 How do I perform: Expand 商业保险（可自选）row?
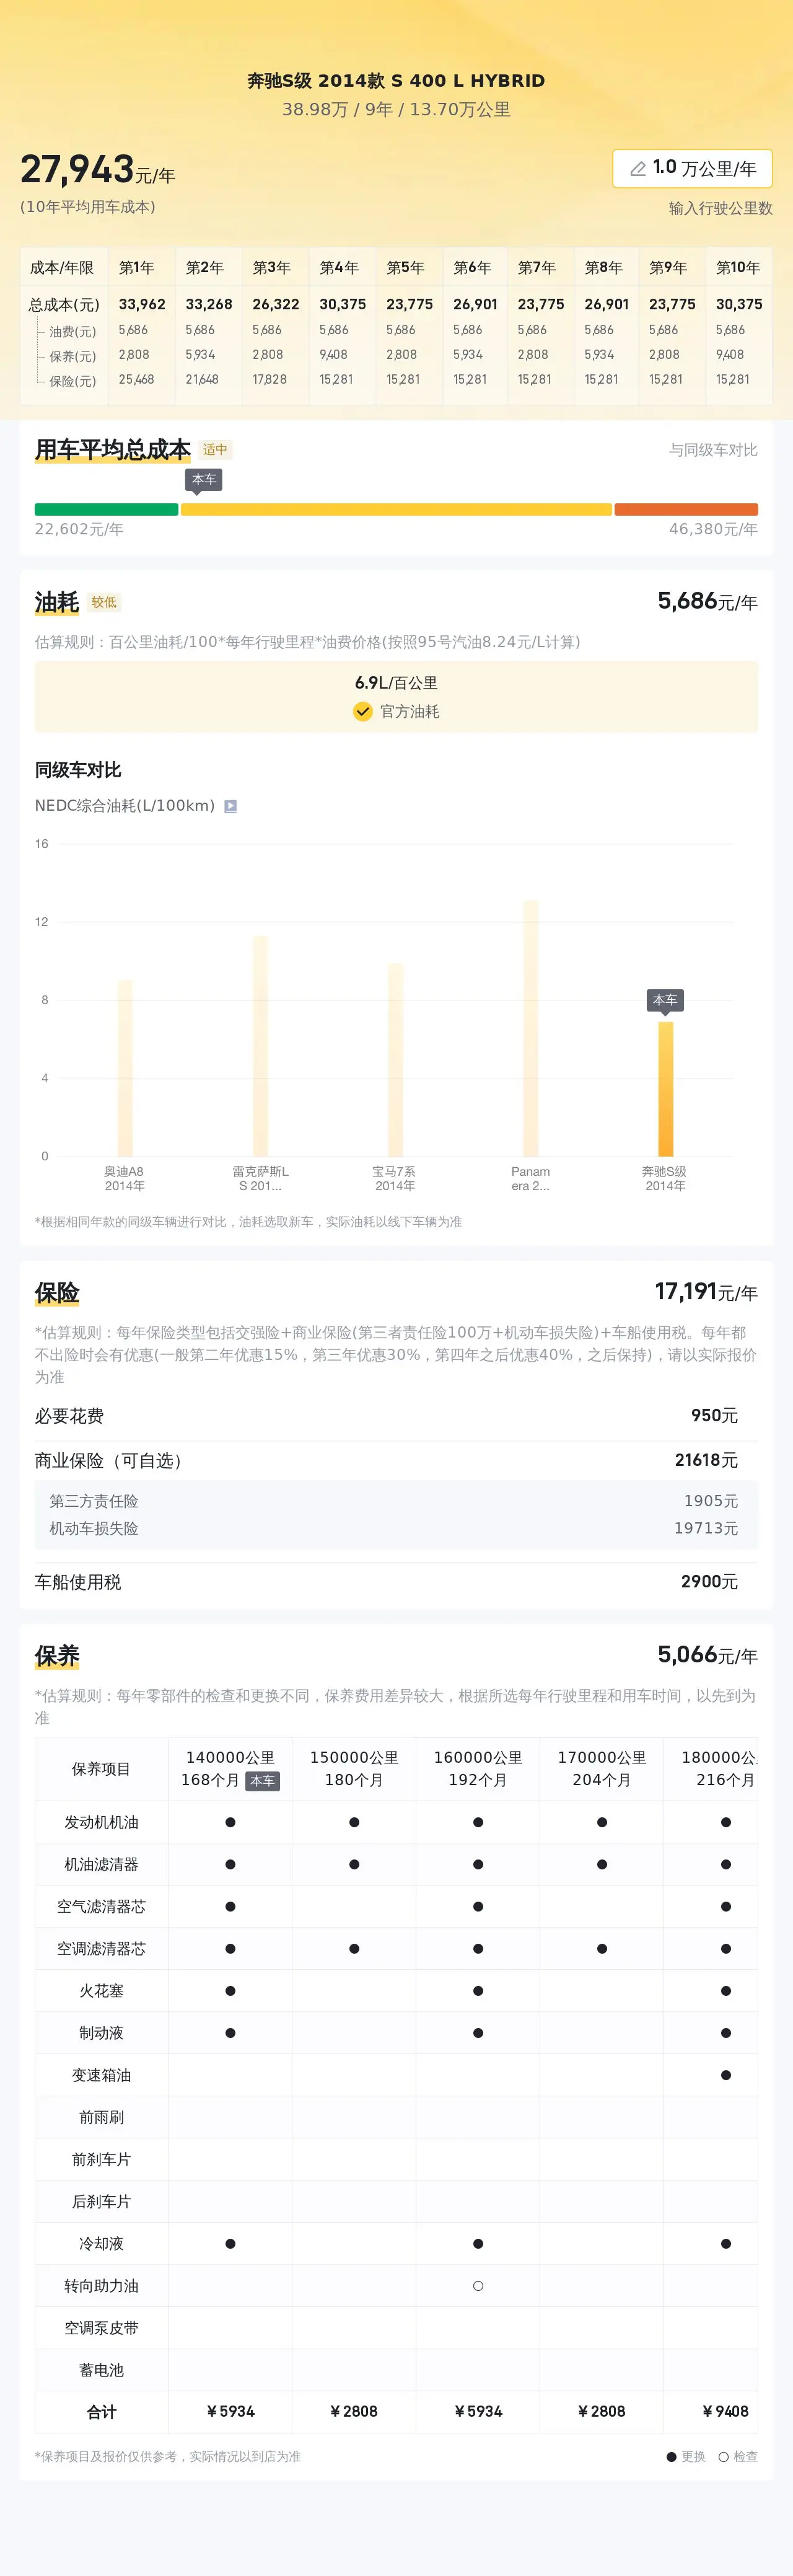[396, 1461]
